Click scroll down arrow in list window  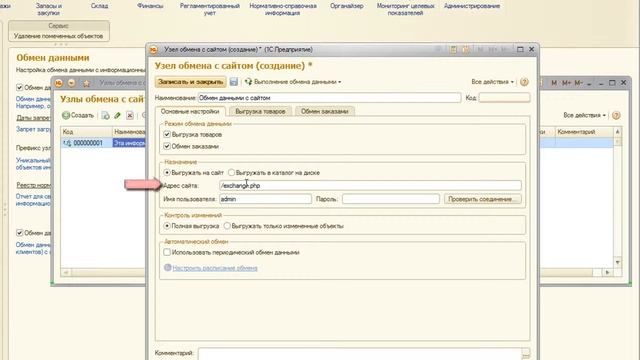pos(618,262)
